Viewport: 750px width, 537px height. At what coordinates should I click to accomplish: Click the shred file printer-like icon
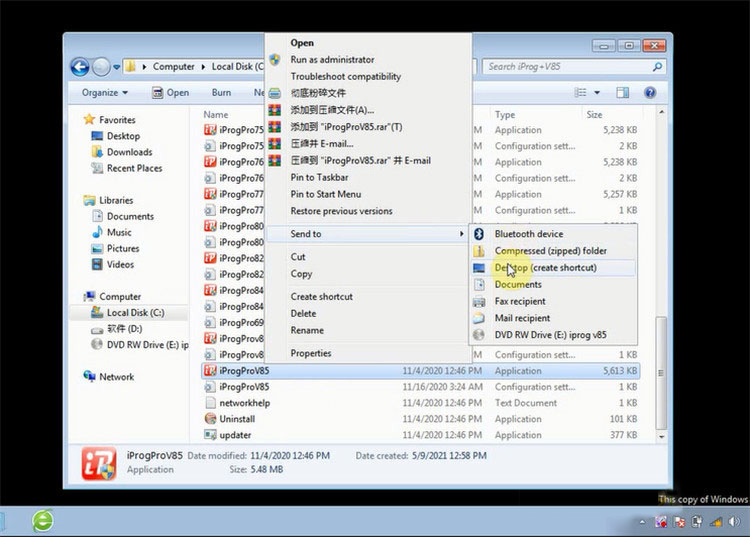click(275, 93)
